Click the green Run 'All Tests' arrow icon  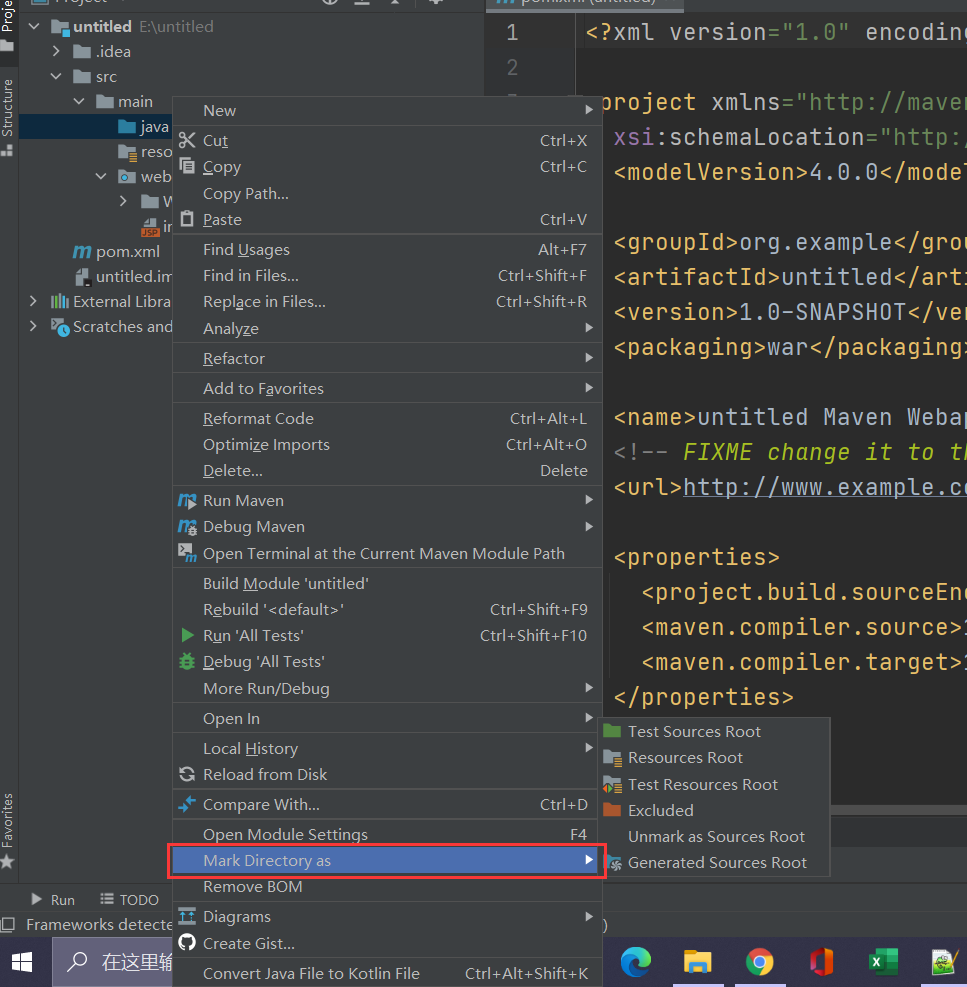(x=187, y=635)
